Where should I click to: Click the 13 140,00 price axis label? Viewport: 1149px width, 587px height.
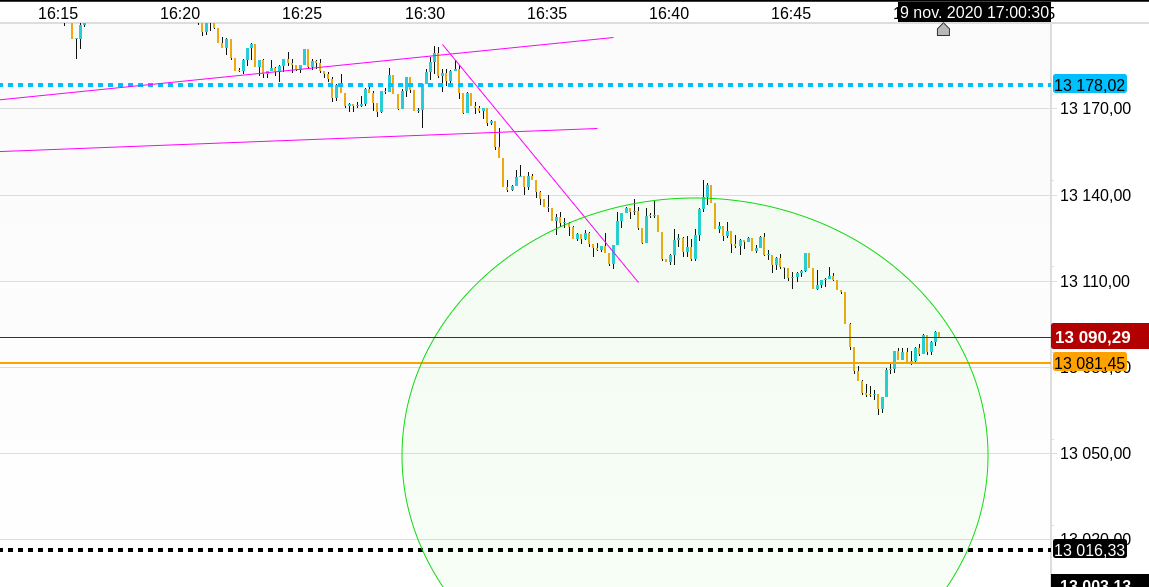[1096, 195]
